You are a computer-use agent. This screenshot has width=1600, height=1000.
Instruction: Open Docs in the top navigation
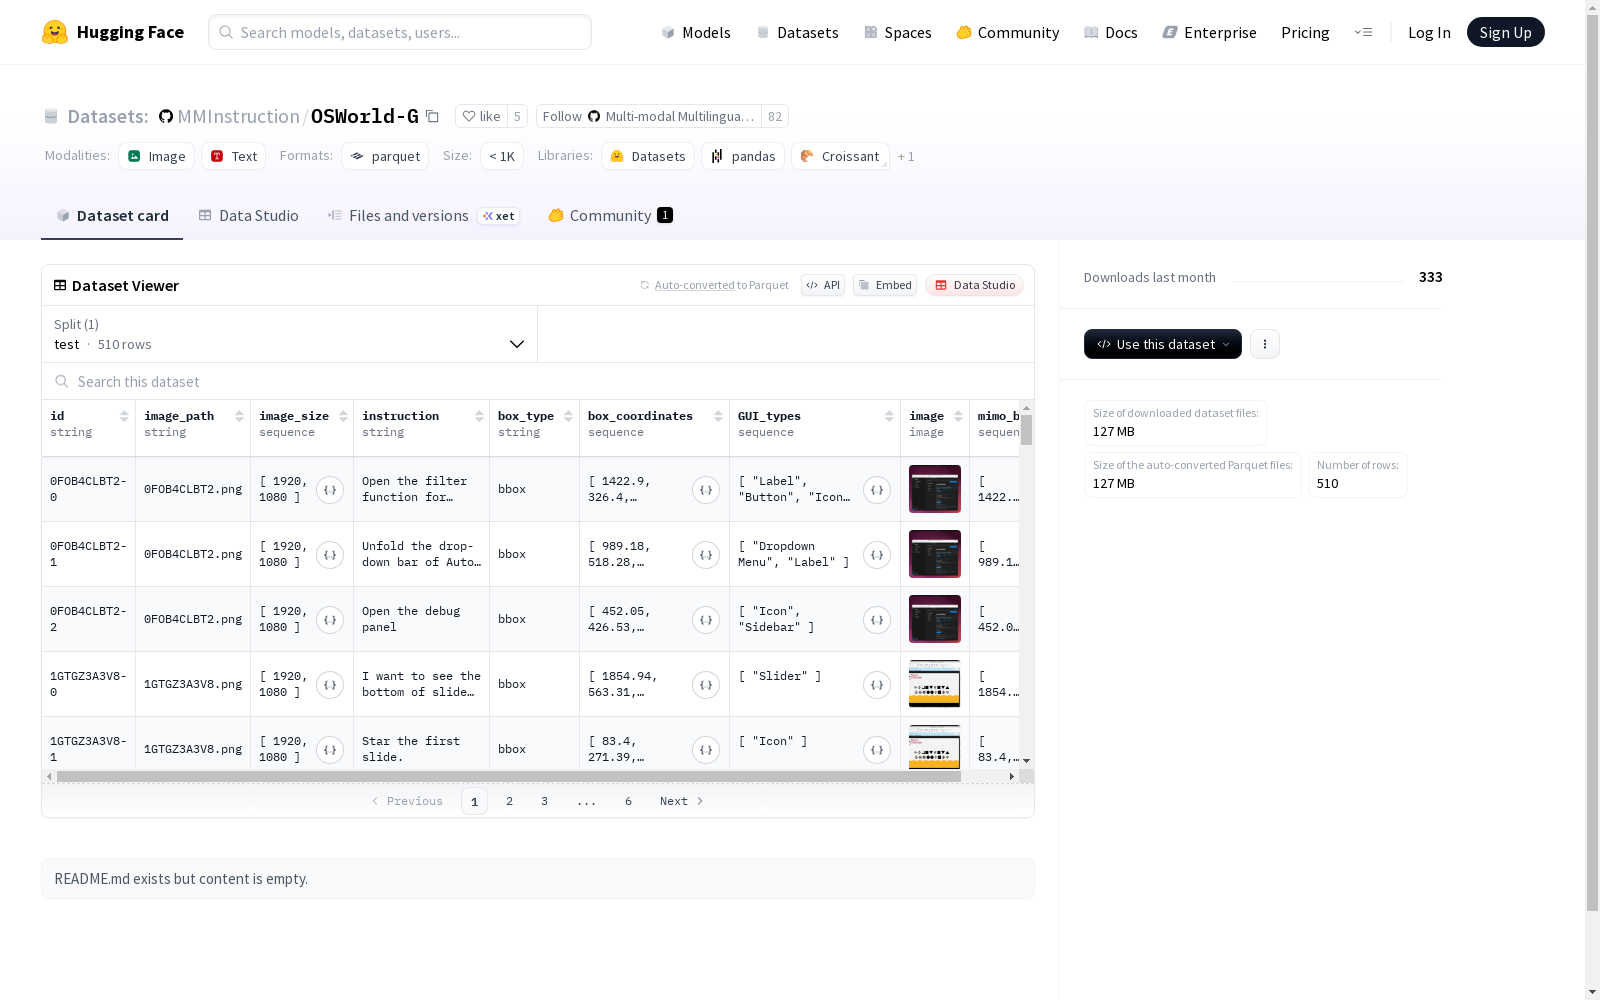coord(1111,32)
